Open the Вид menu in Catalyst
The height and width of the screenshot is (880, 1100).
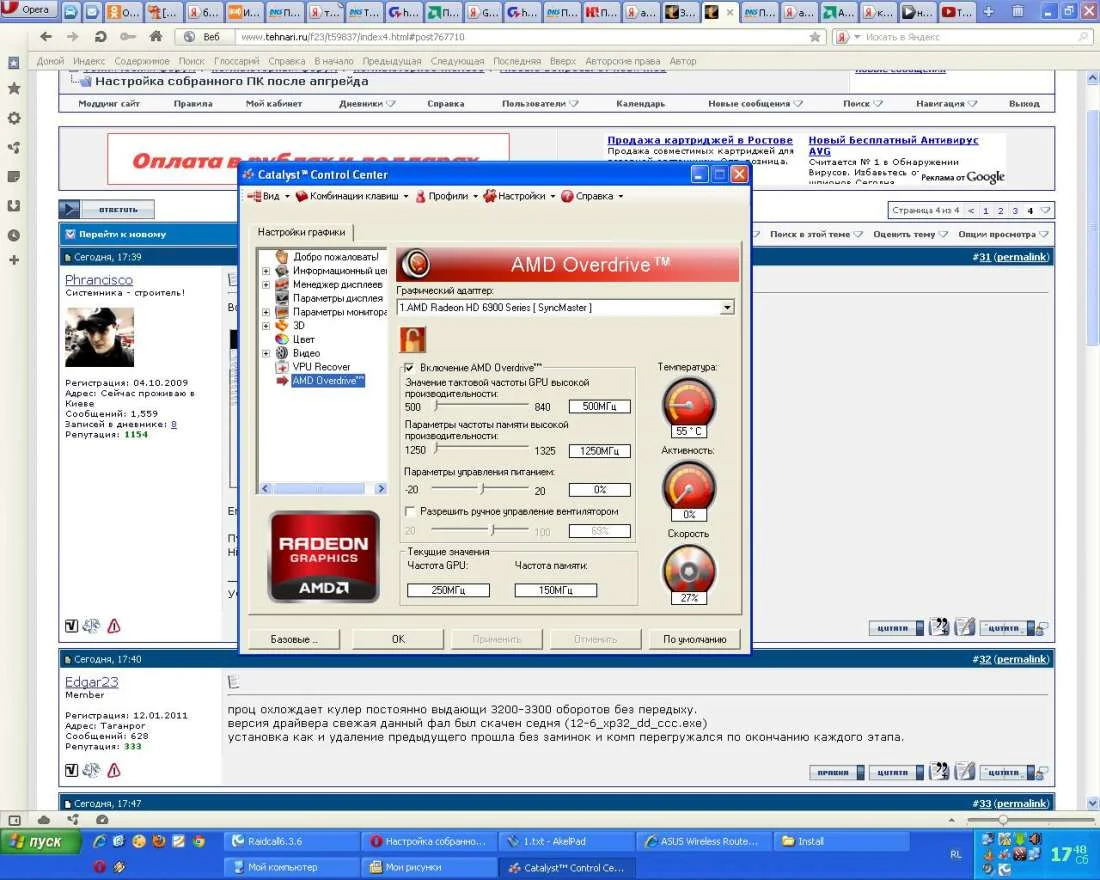pyautogui.click(x=268, y=196)
